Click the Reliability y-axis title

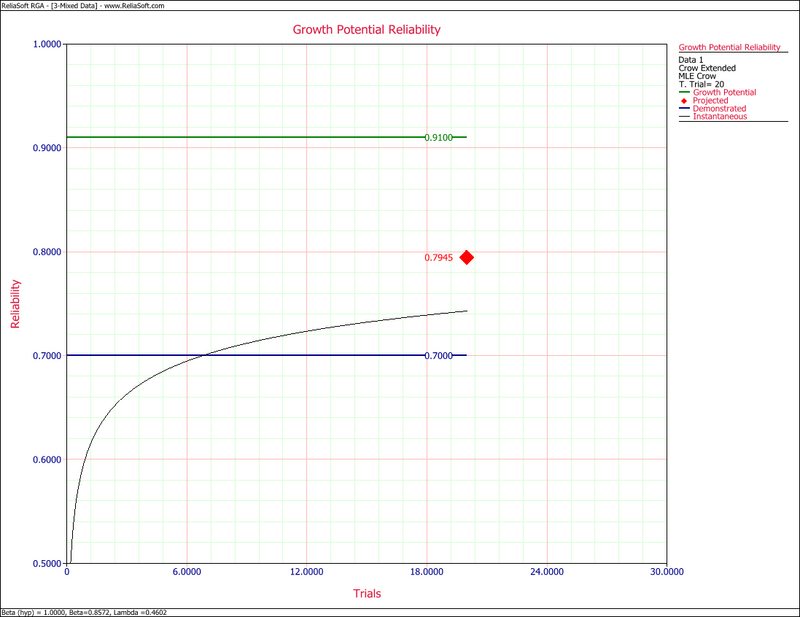tap(15, 304)
